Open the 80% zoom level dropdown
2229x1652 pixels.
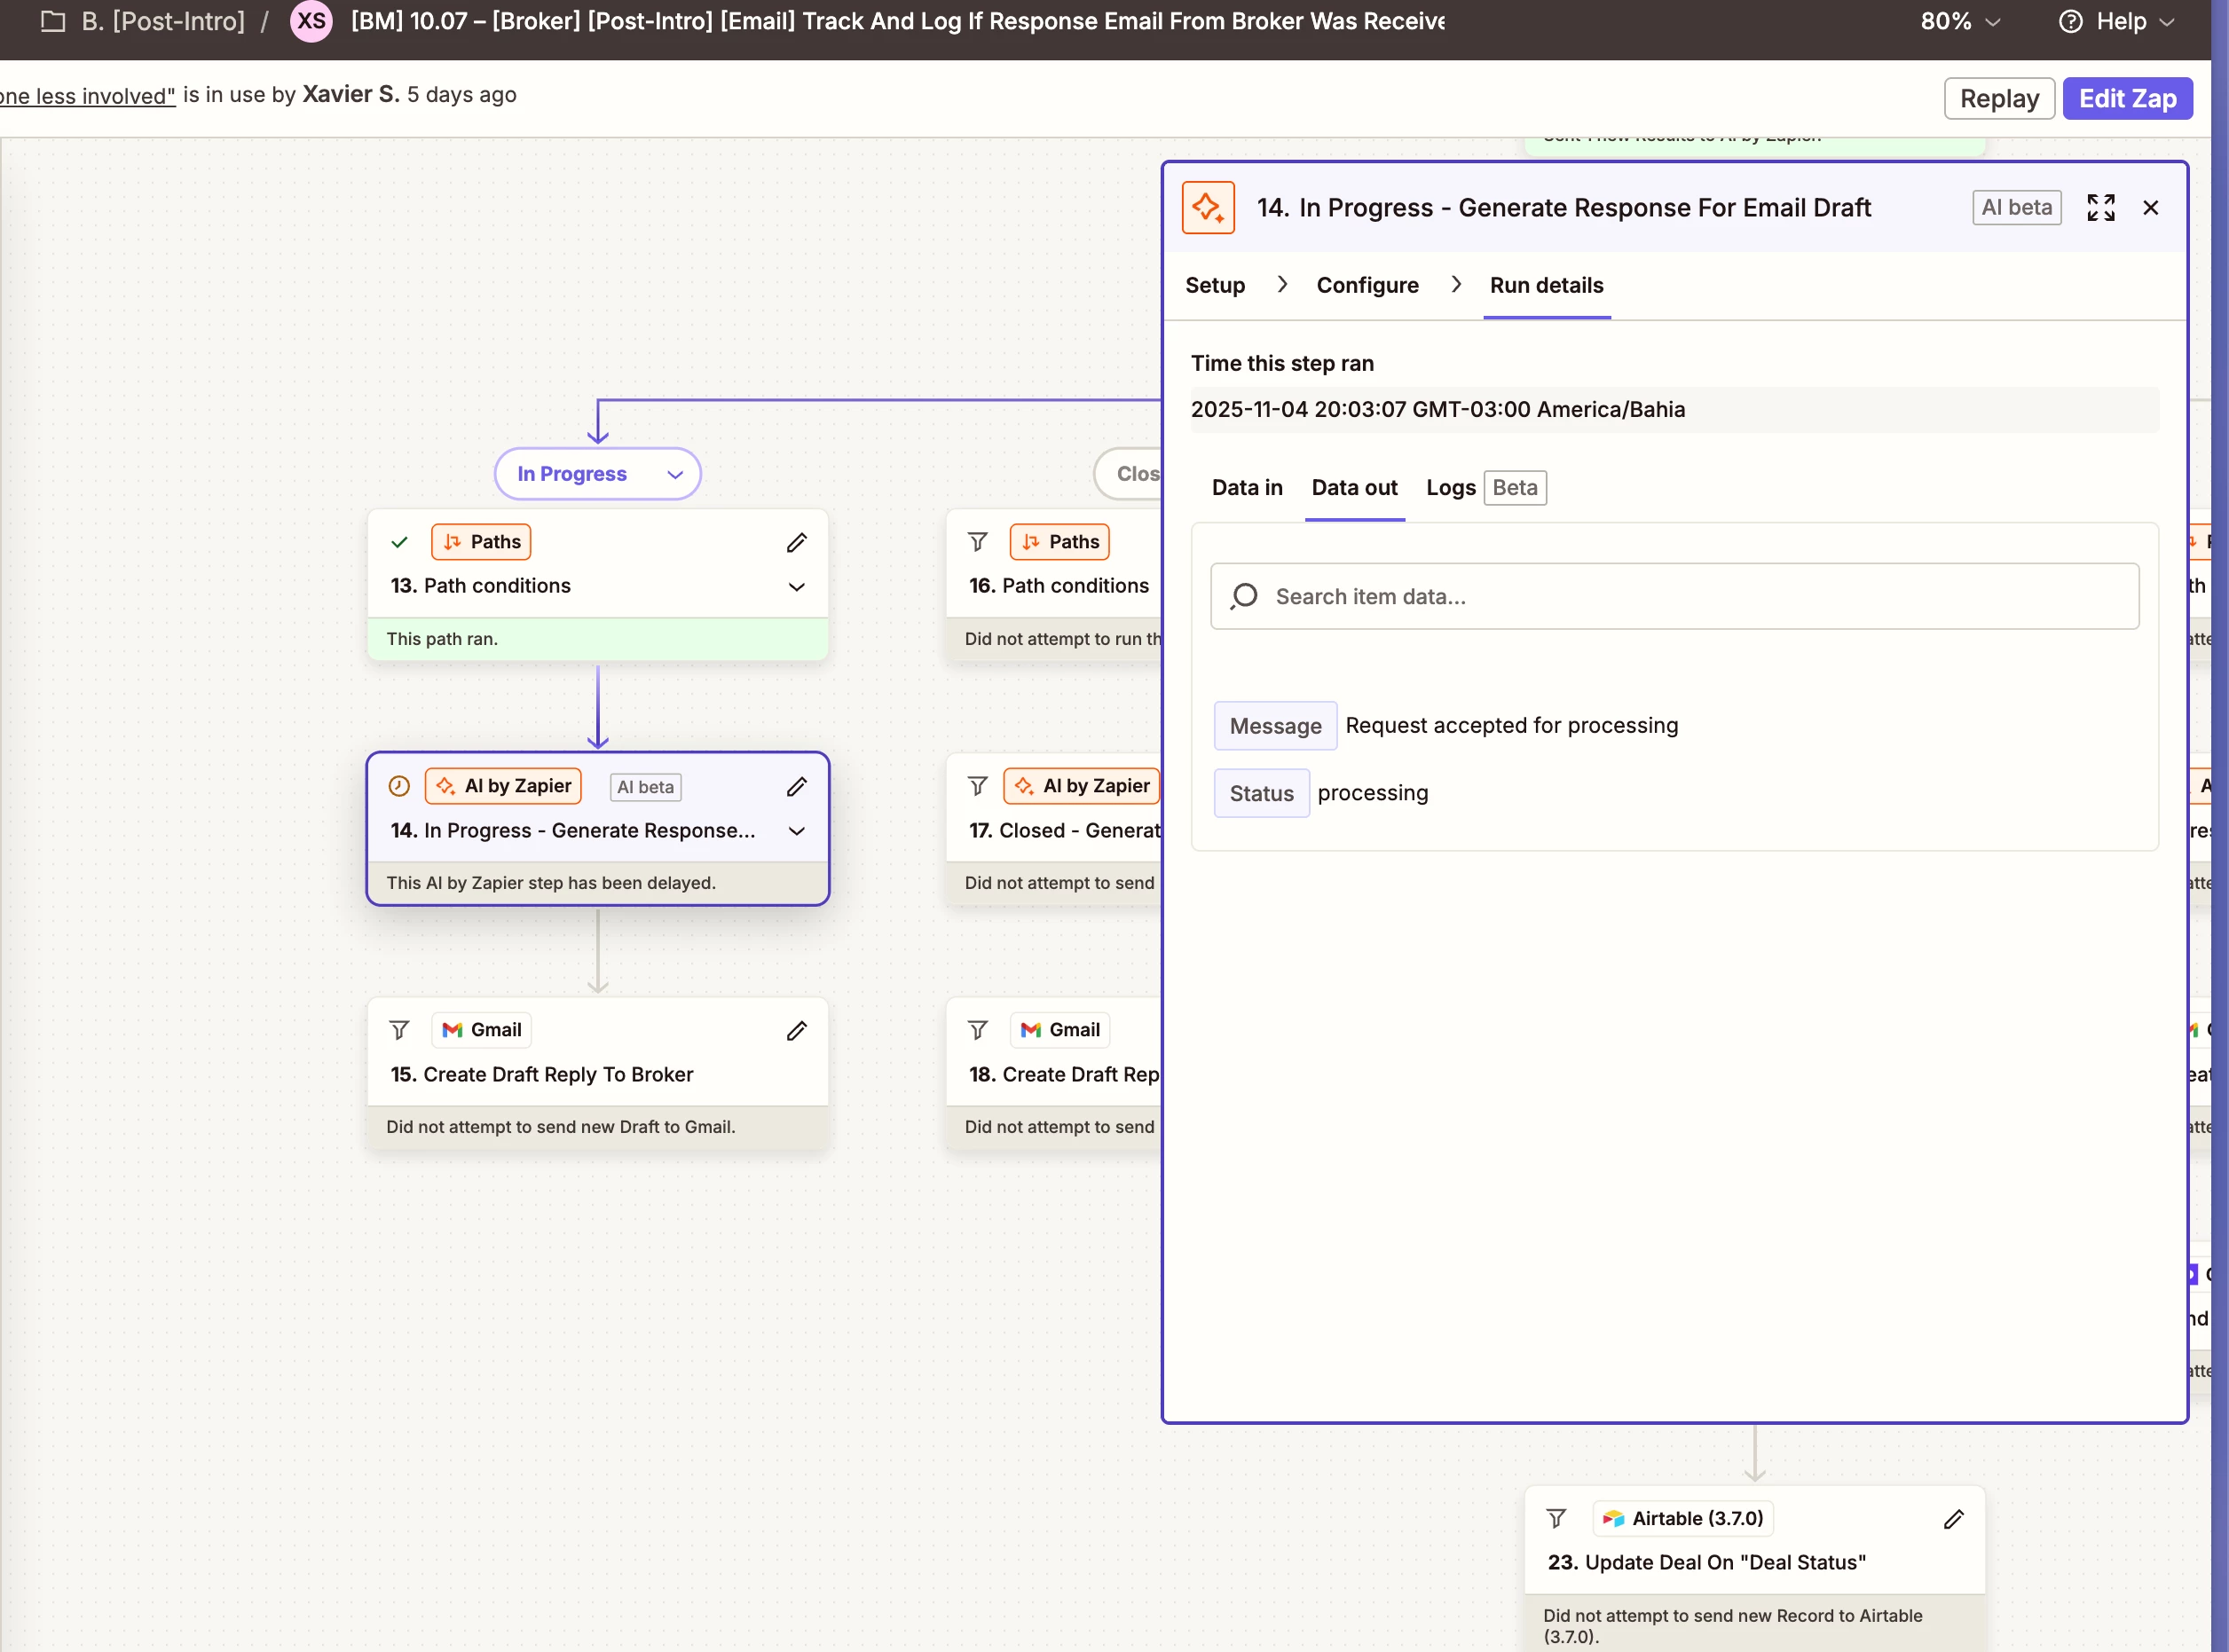(x=1959, y=21)
